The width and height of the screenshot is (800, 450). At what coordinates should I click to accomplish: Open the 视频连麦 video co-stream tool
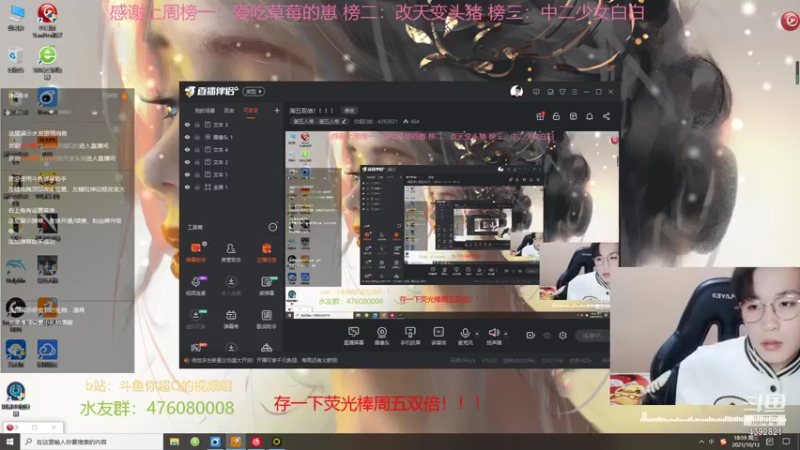195,286
